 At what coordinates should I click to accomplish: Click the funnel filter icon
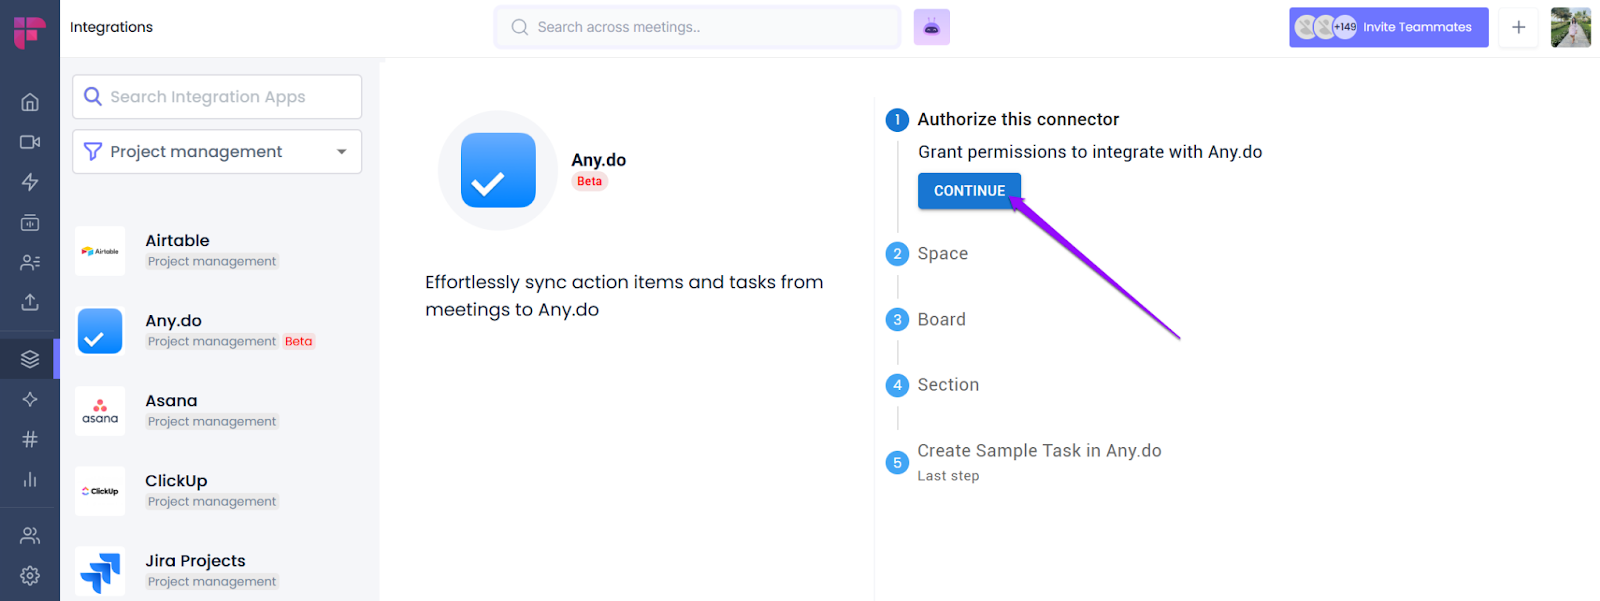click(93, 151)
